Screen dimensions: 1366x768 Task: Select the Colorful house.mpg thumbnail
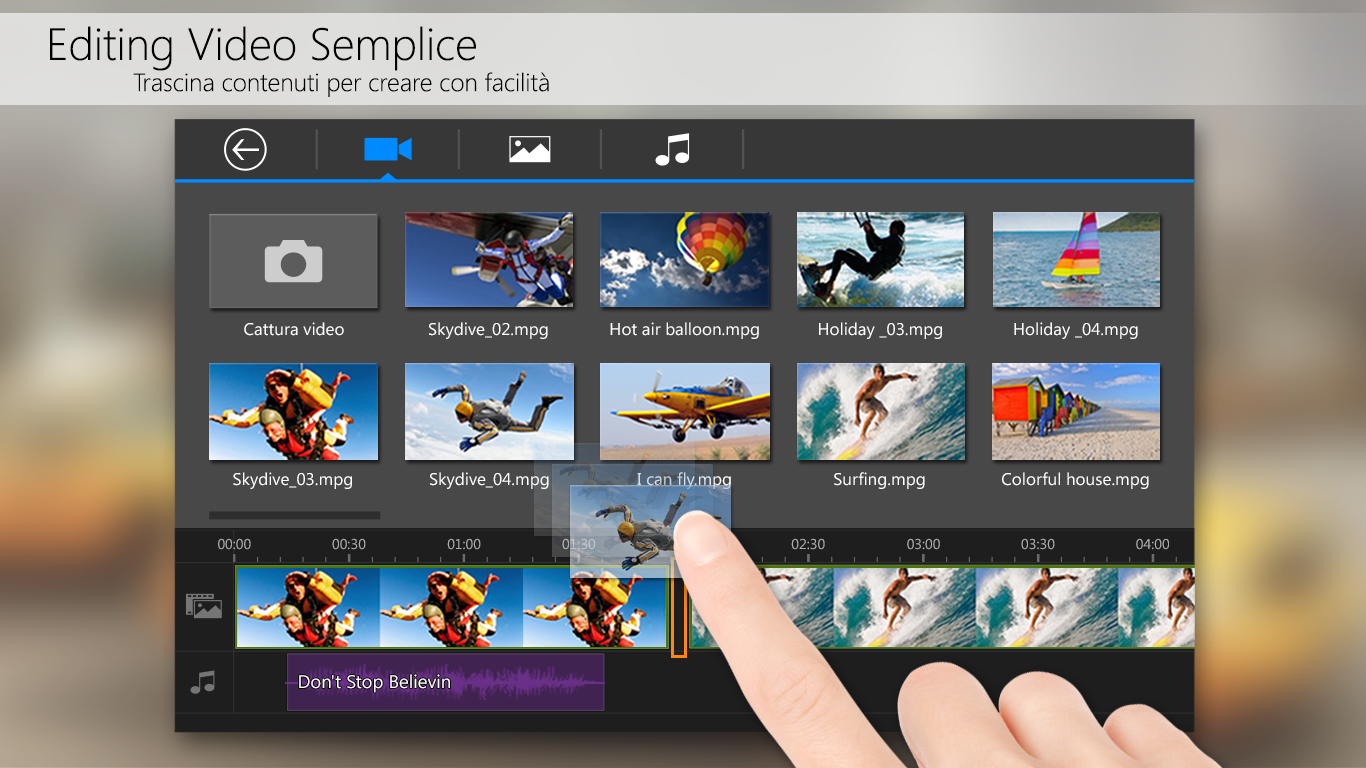click(x=1076, y=411)
